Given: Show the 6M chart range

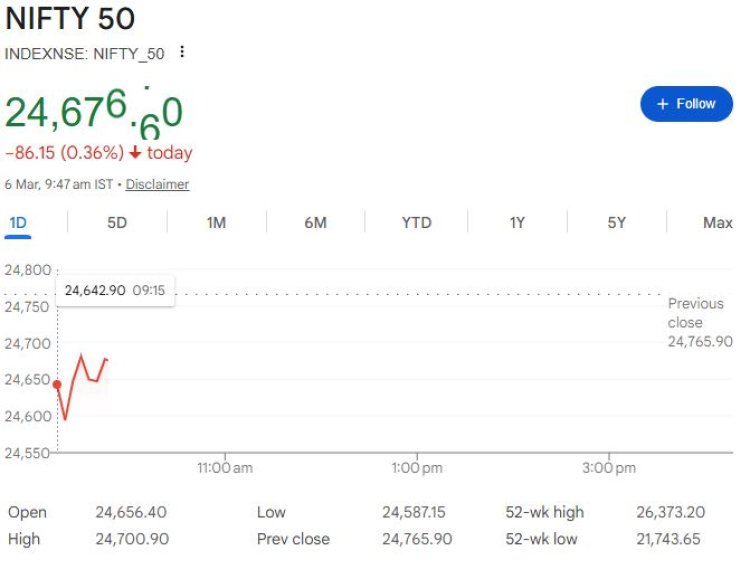Looking at the screenshot, I should 316,223.
